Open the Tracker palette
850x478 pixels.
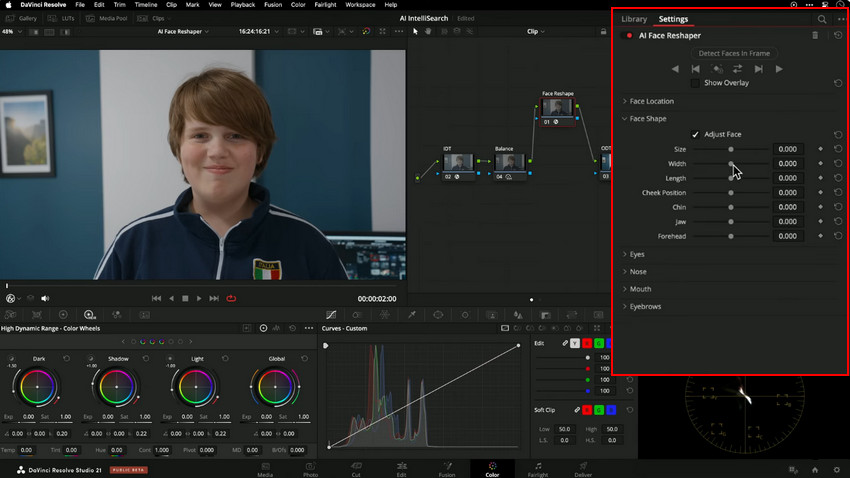tap(465, 315)
